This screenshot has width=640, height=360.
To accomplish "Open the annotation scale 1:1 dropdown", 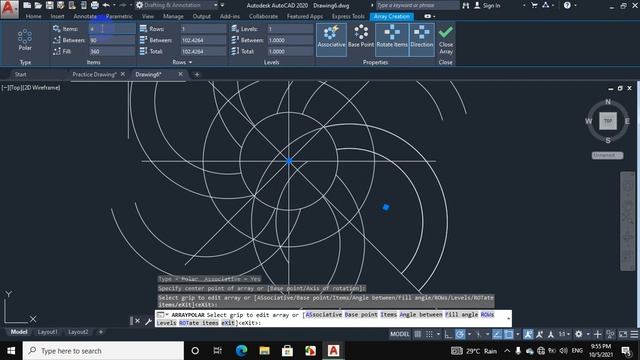I will (564, 334).
